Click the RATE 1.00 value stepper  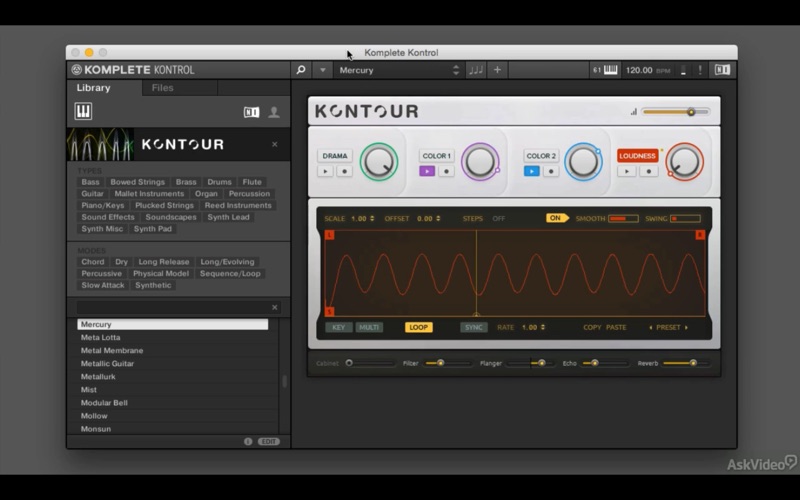[533, 328]
